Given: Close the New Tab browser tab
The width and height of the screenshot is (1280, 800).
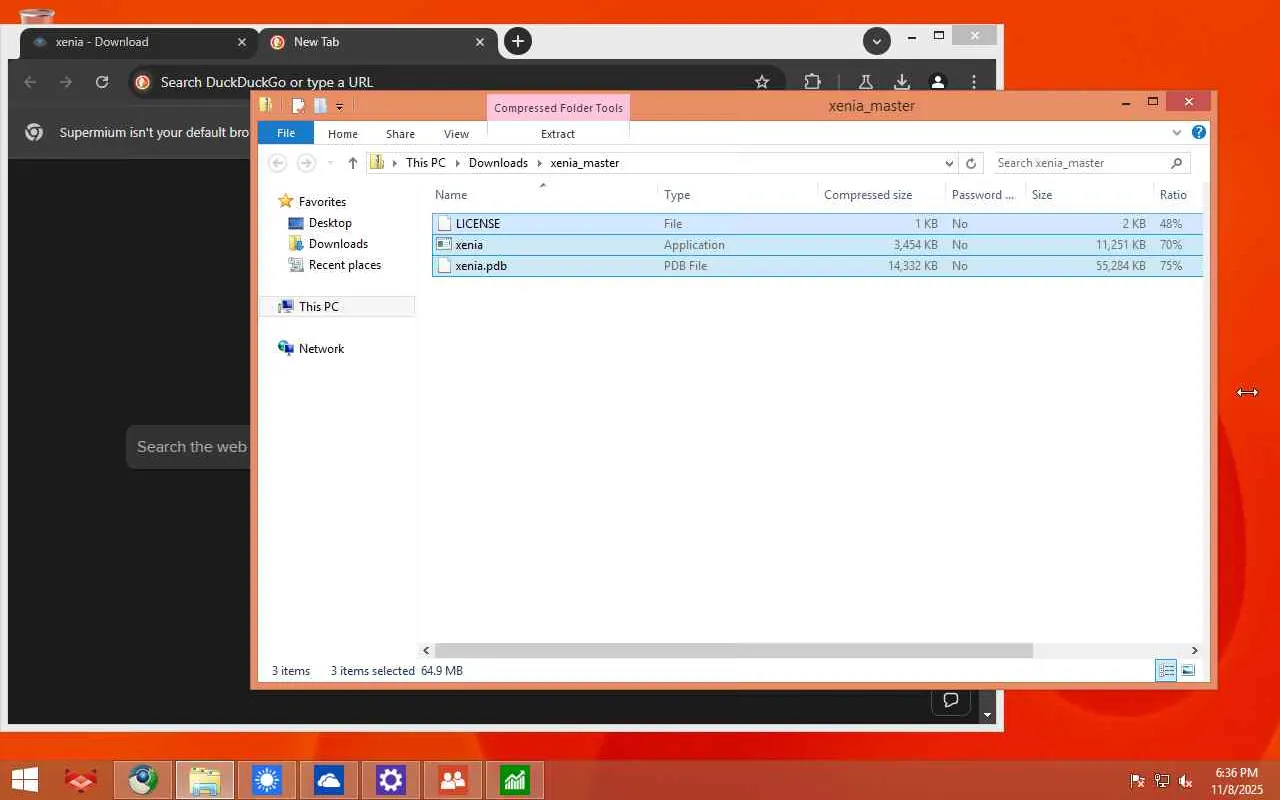Looking at the screenshot, I should point(480,42).
